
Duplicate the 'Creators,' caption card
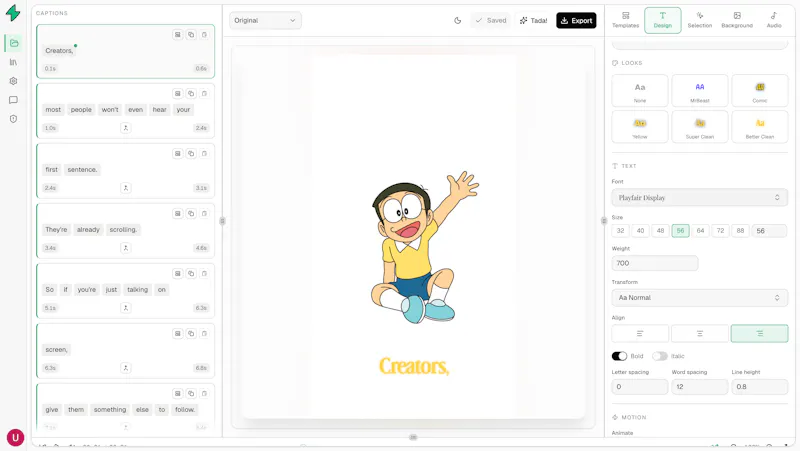point(191,35)
